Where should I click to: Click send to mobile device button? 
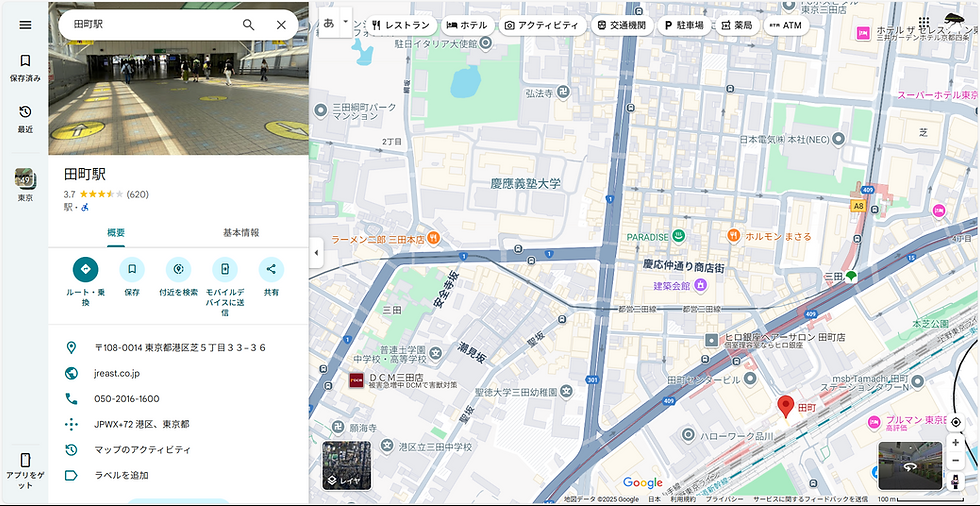(225, 269)
